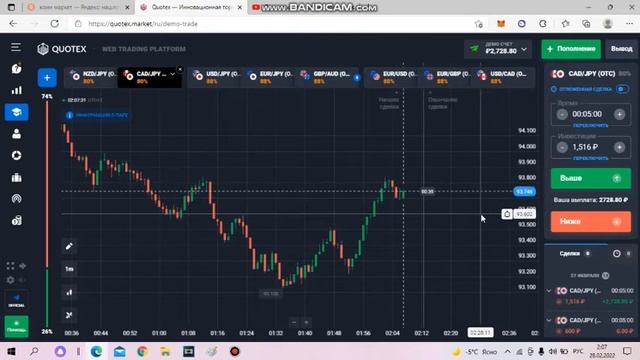The height and width of the screenshot is (360, 640).
Task: Zoom out the chart with minus
Action: click(x=294, y=322)
